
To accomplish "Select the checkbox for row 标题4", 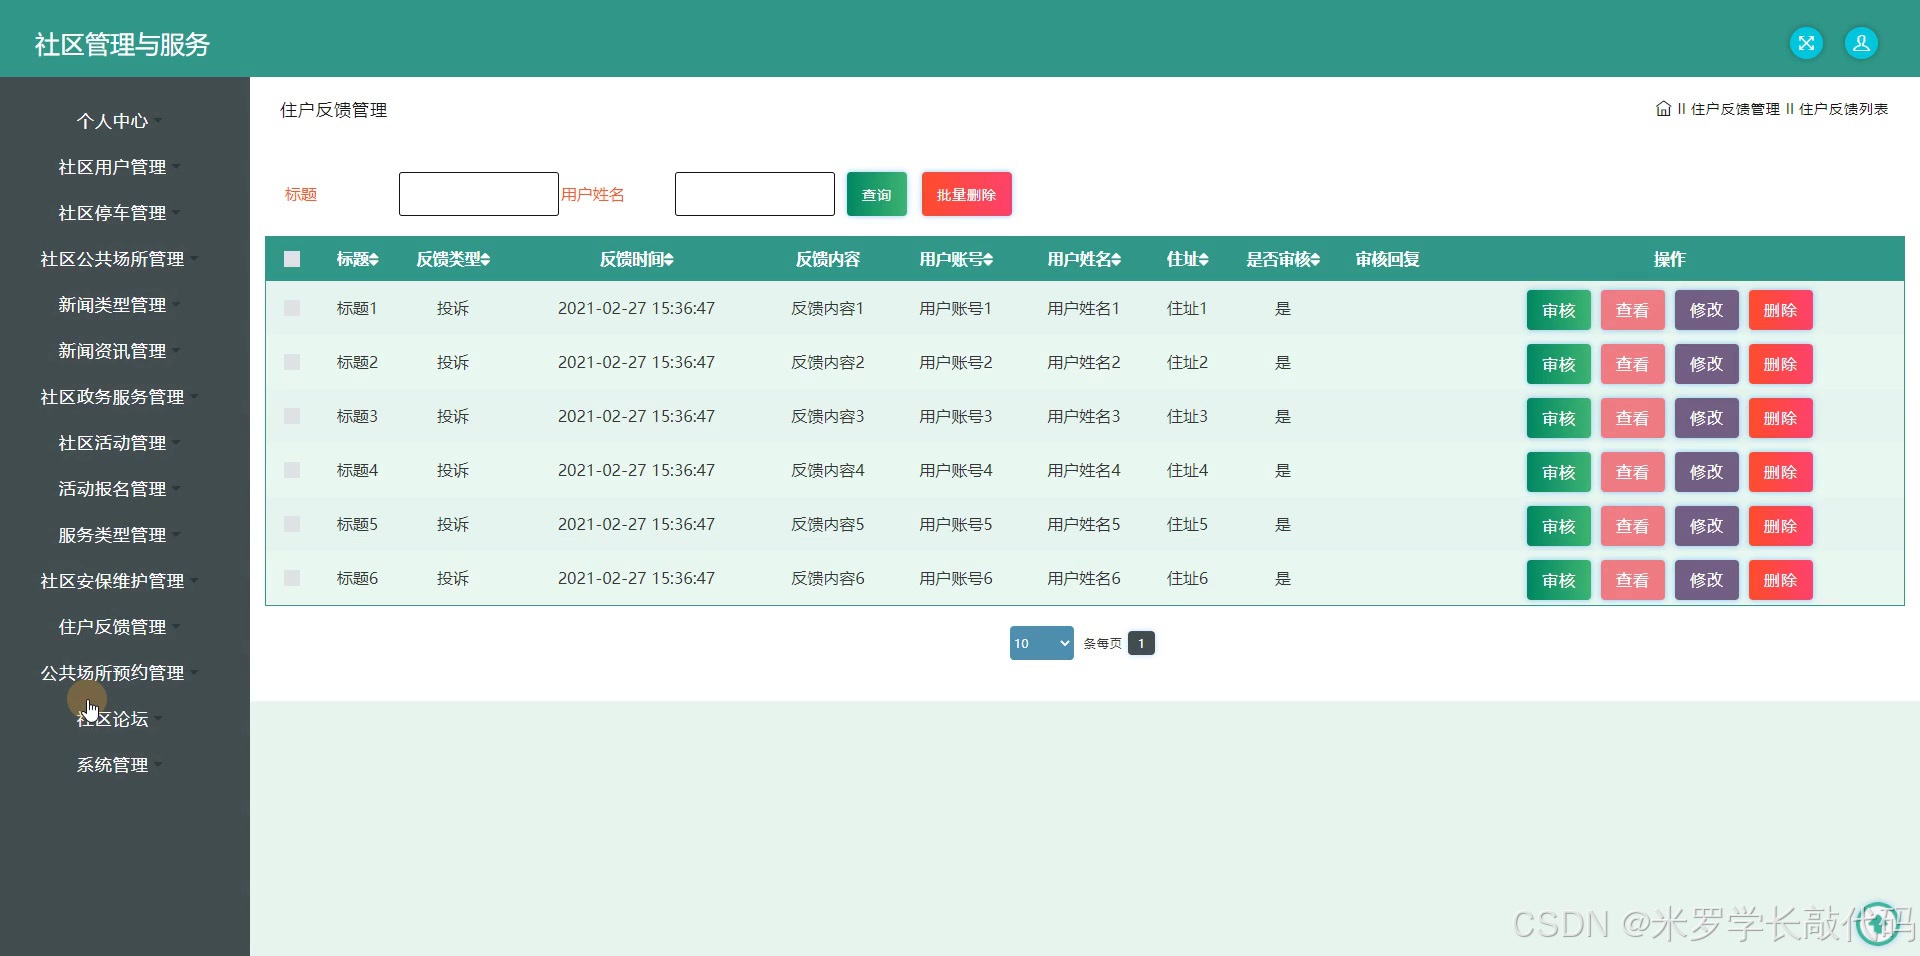I will (292, 470).
